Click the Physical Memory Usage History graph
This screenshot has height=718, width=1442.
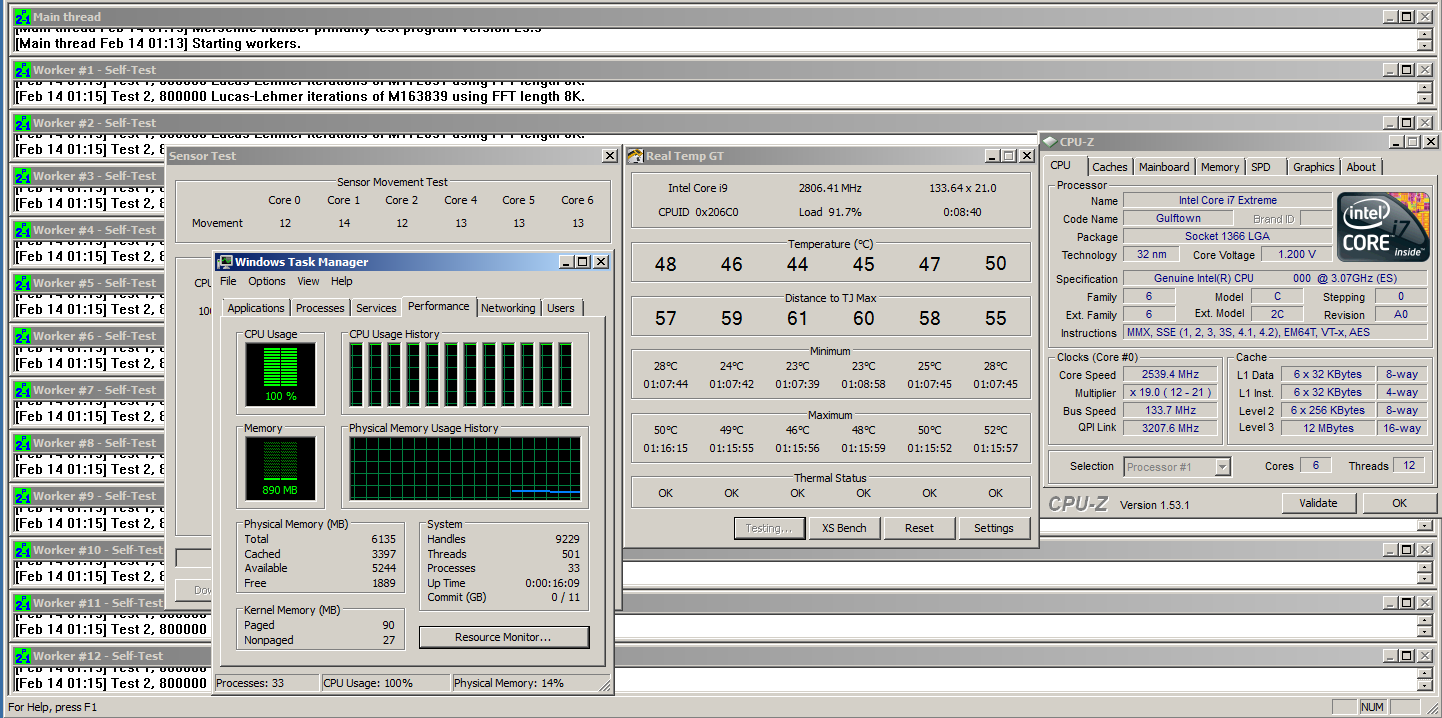(x=465, y=469)
